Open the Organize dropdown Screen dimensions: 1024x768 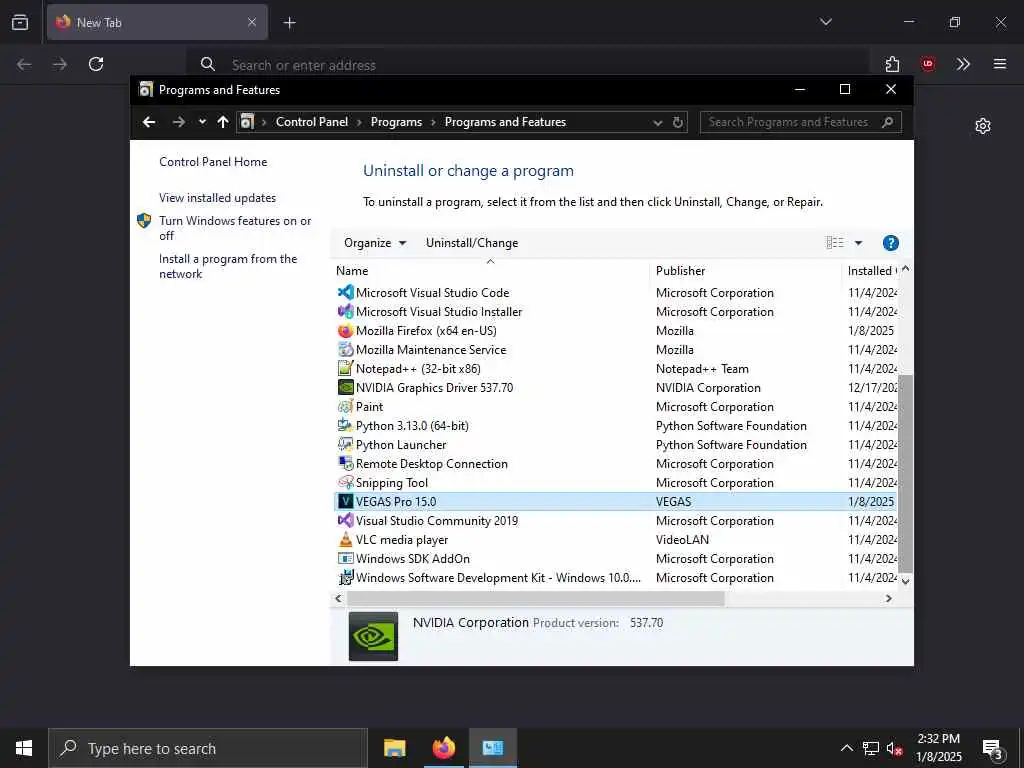(375, 243)
